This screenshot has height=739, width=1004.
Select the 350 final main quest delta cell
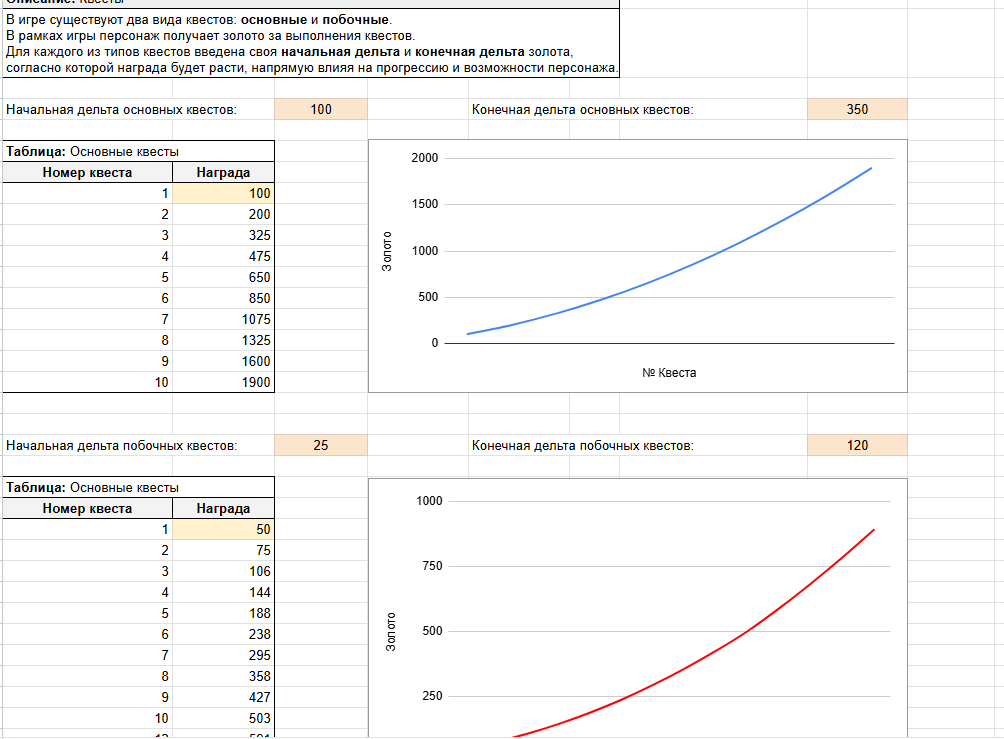[857, 109]
